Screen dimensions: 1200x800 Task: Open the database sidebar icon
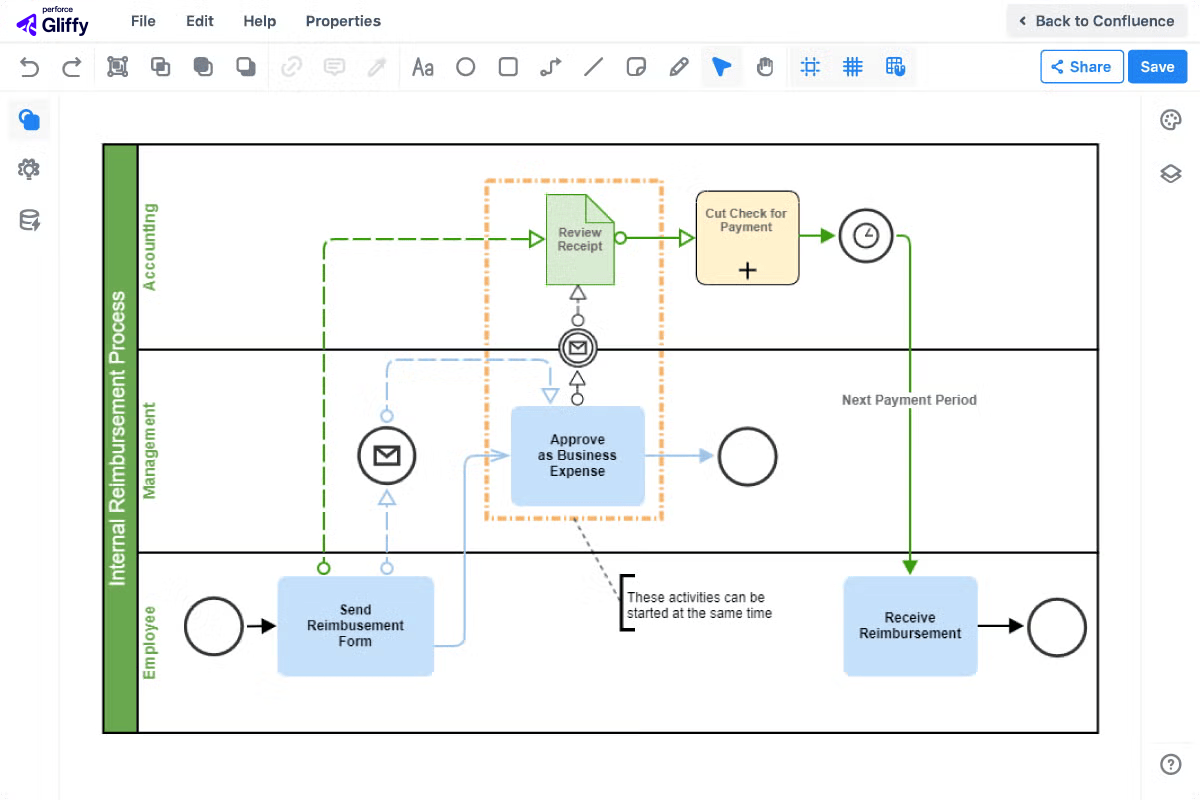(x=29, y=221)
